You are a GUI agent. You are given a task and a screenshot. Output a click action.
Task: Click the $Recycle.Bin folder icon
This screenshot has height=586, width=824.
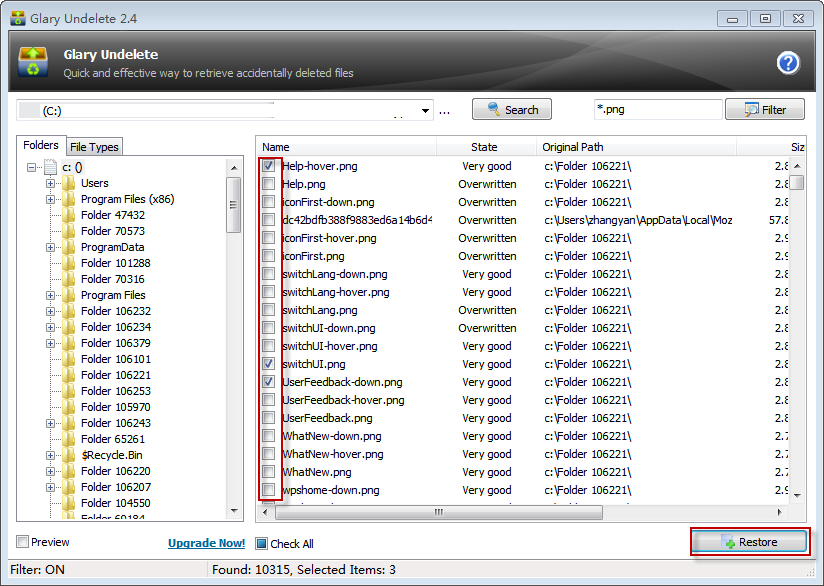(69, 455)
